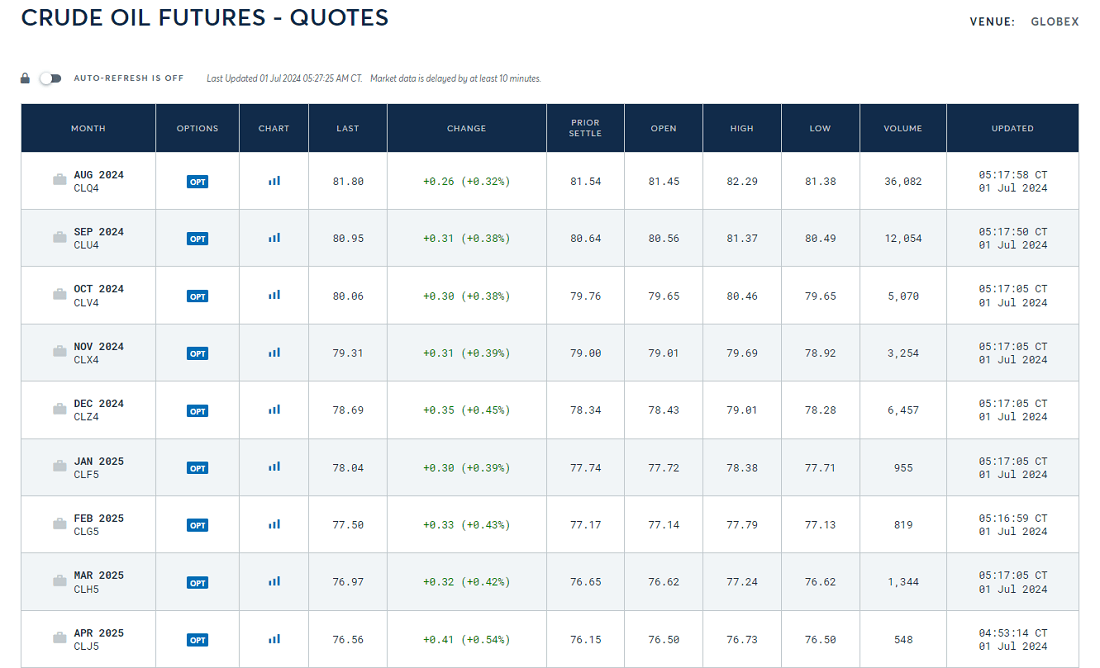Click the lock icon beside auto-refresh
This screenshot has width=1100, height=668.
click(25, 78)
